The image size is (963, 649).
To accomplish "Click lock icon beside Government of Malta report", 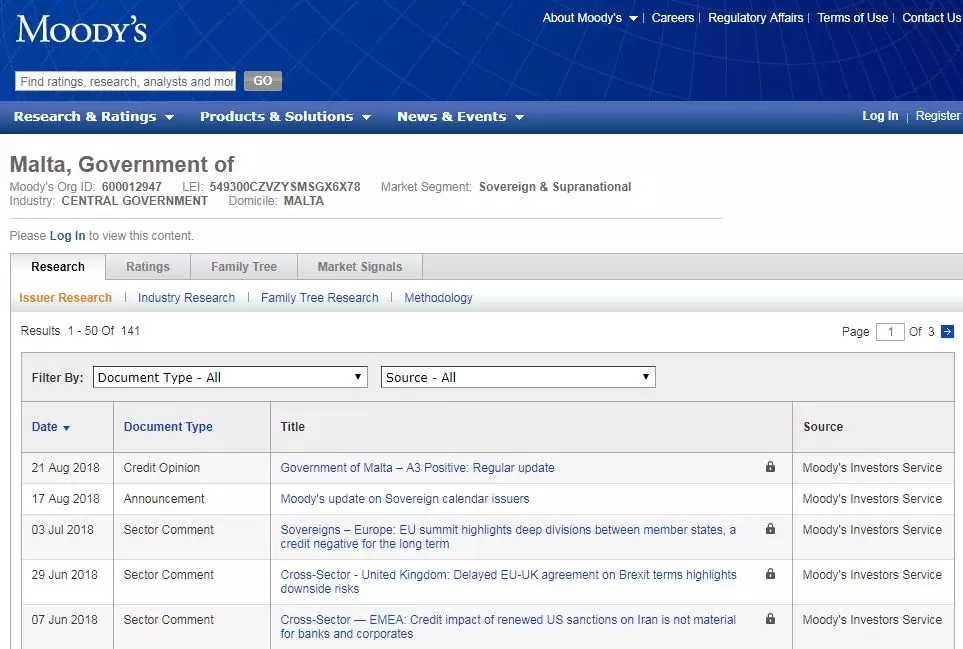I will point(770,467).
